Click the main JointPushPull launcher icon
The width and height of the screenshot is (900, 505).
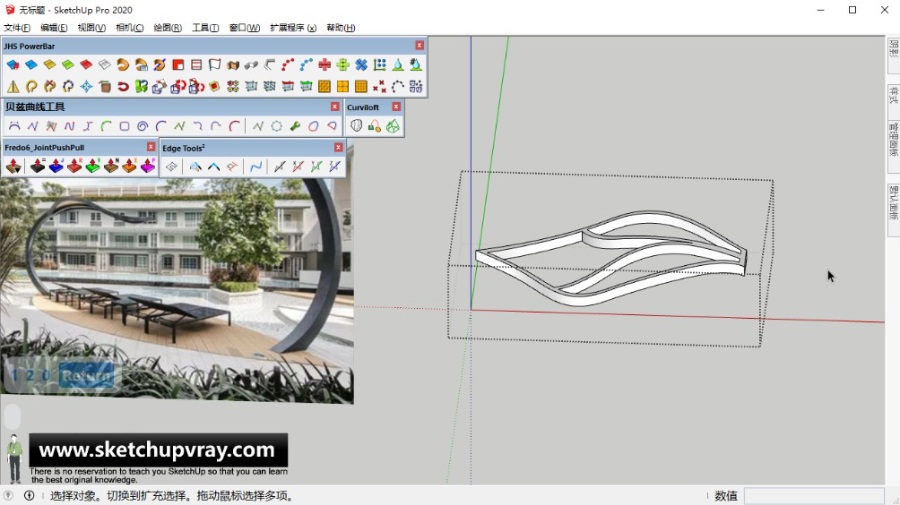(14, 166)
